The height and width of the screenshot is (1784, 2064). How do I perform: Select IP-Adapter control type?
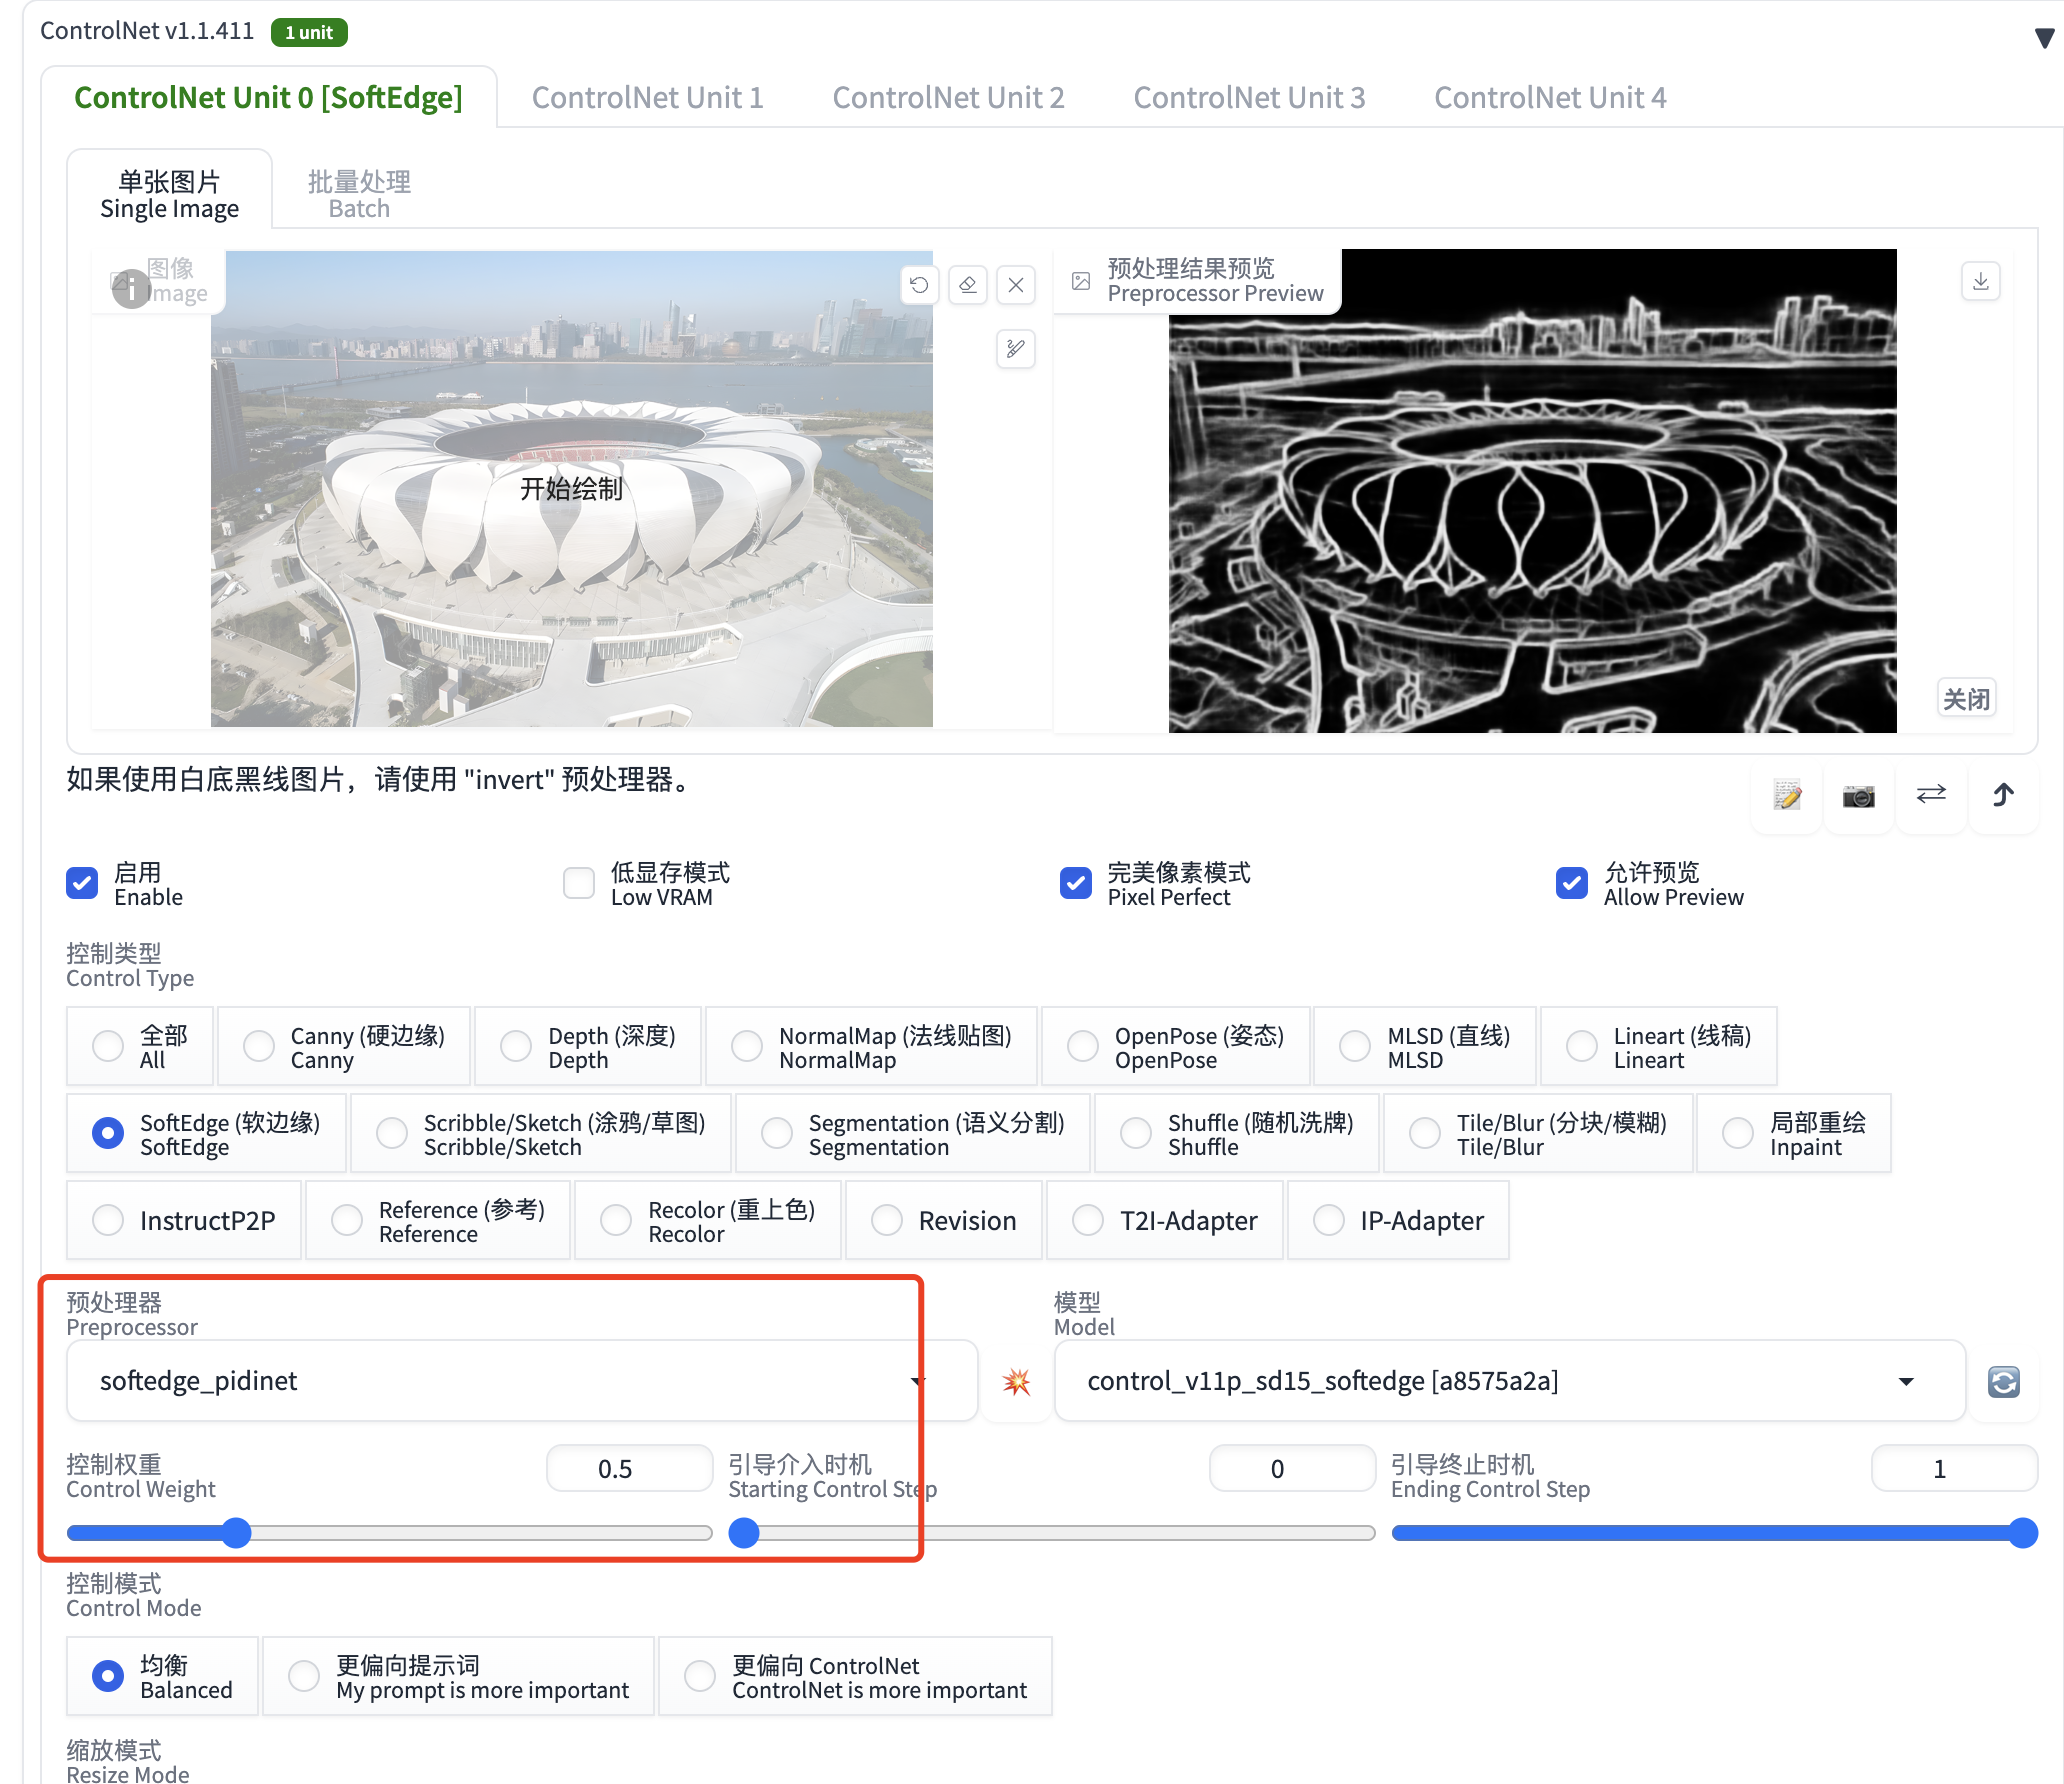point(1398,1220)
